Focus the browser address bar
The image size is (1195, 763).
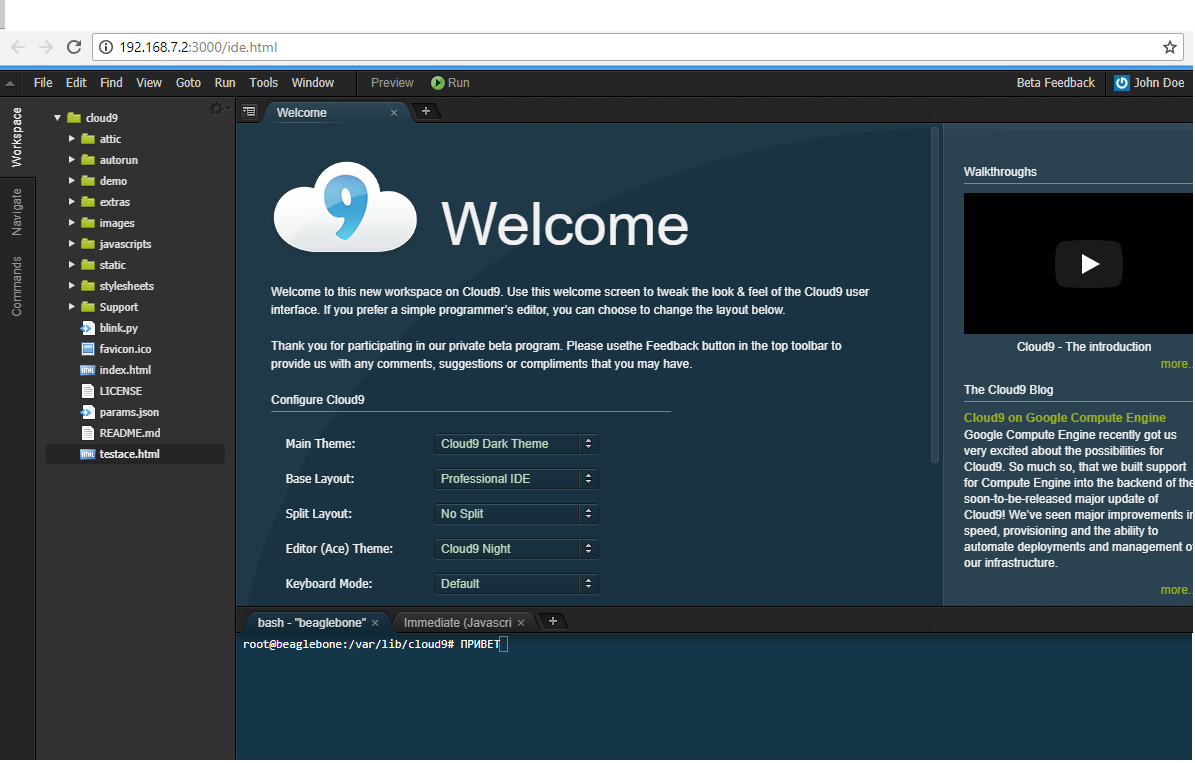pyautogui.click(x=636, y=47)
